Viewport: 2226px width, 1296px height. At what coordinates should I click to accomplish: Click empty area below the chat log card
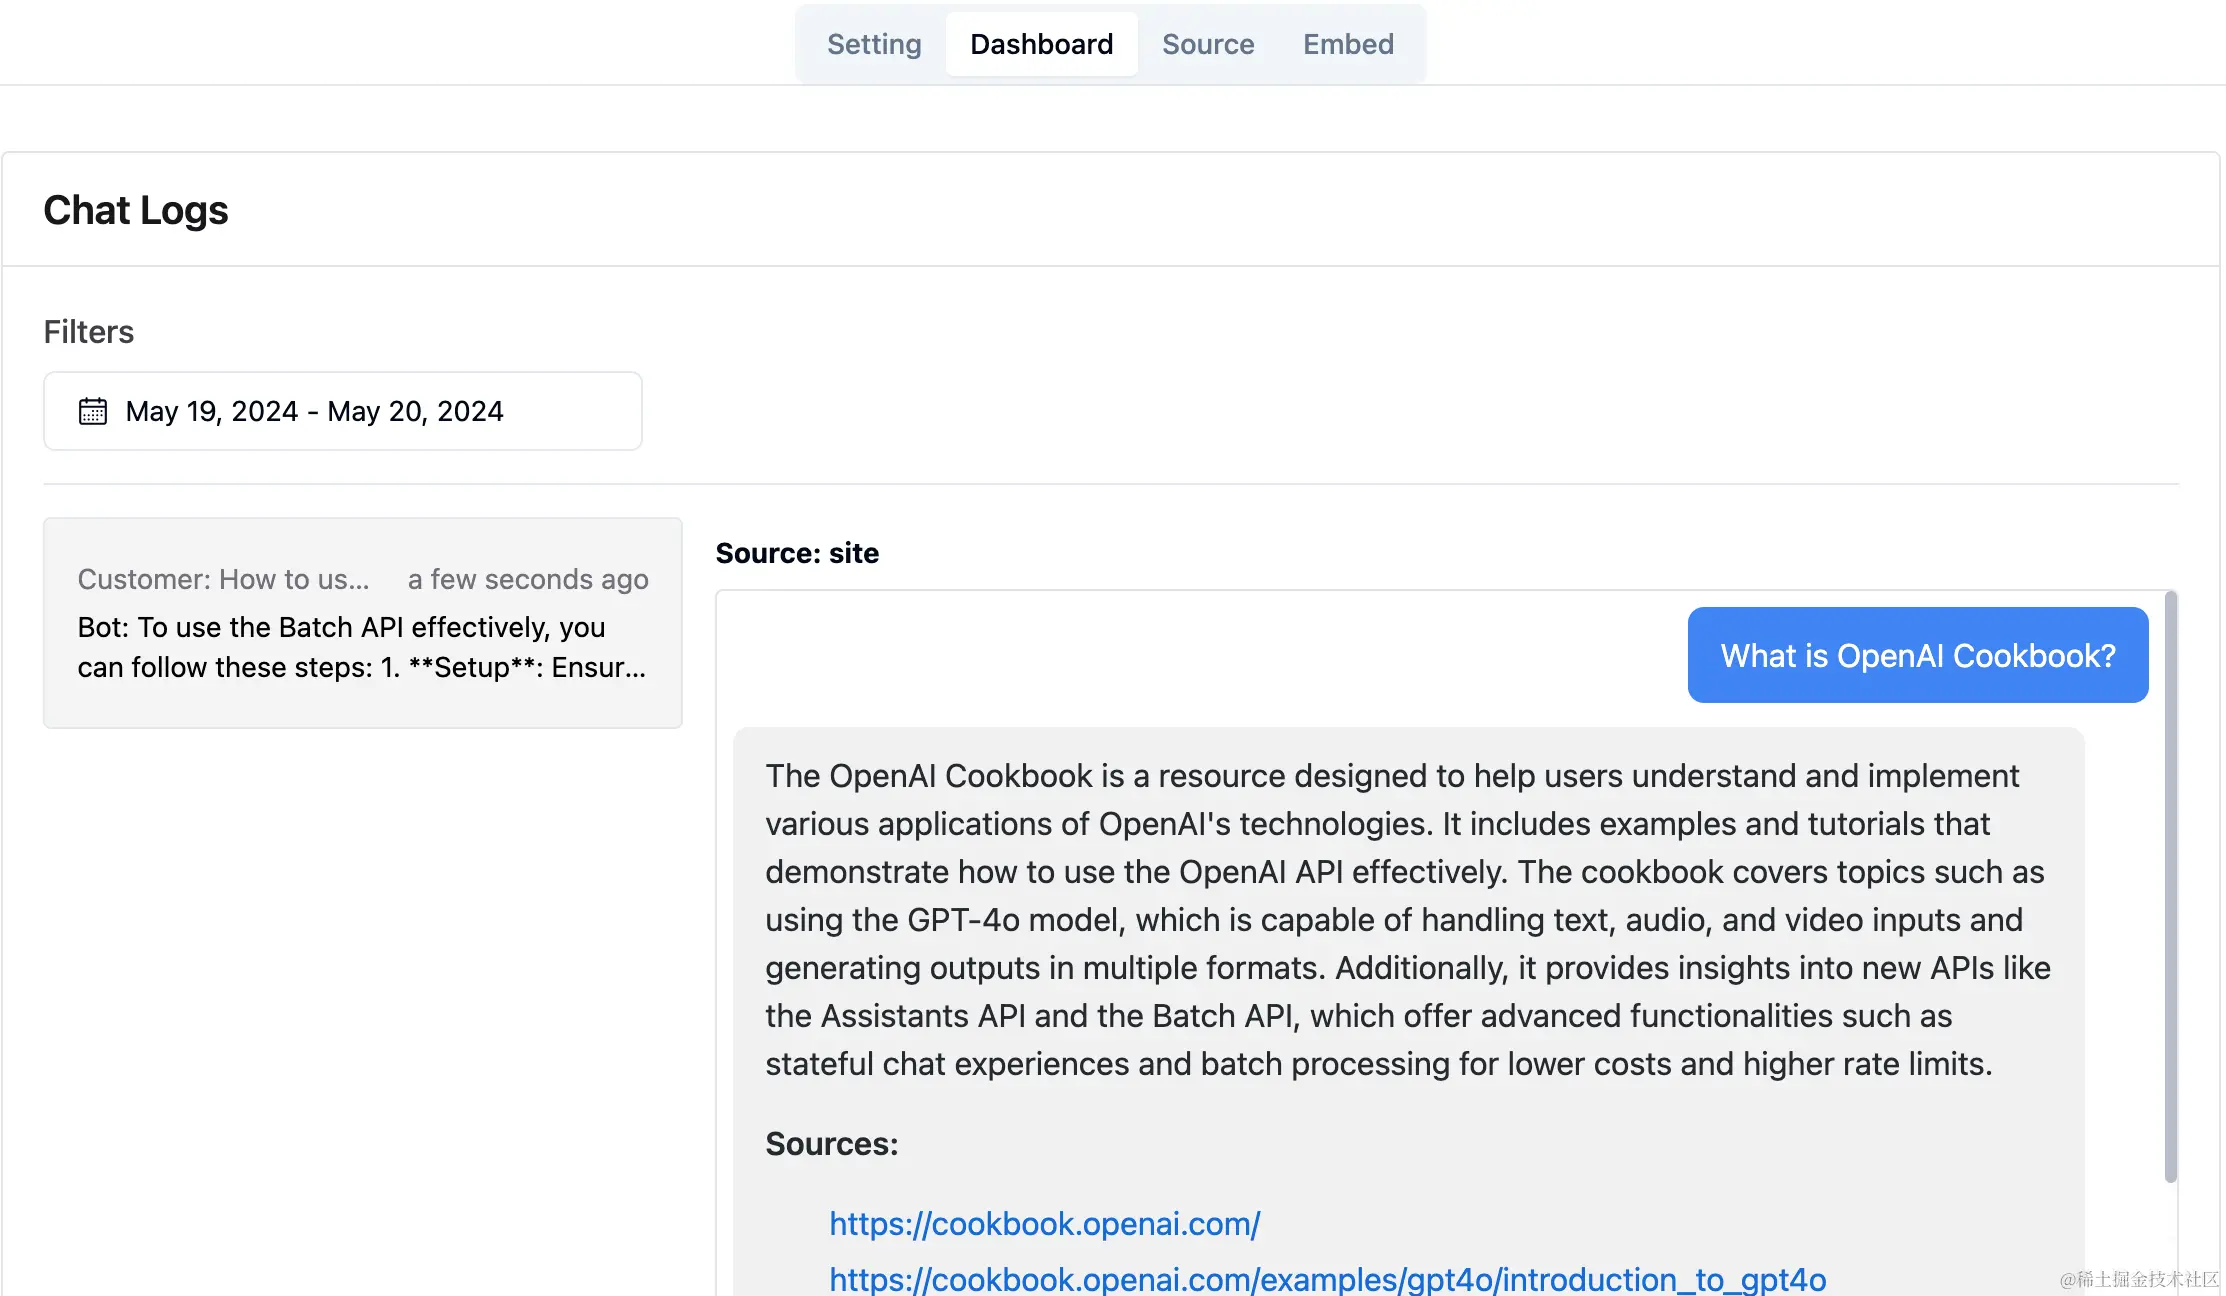pos(362,1000)
